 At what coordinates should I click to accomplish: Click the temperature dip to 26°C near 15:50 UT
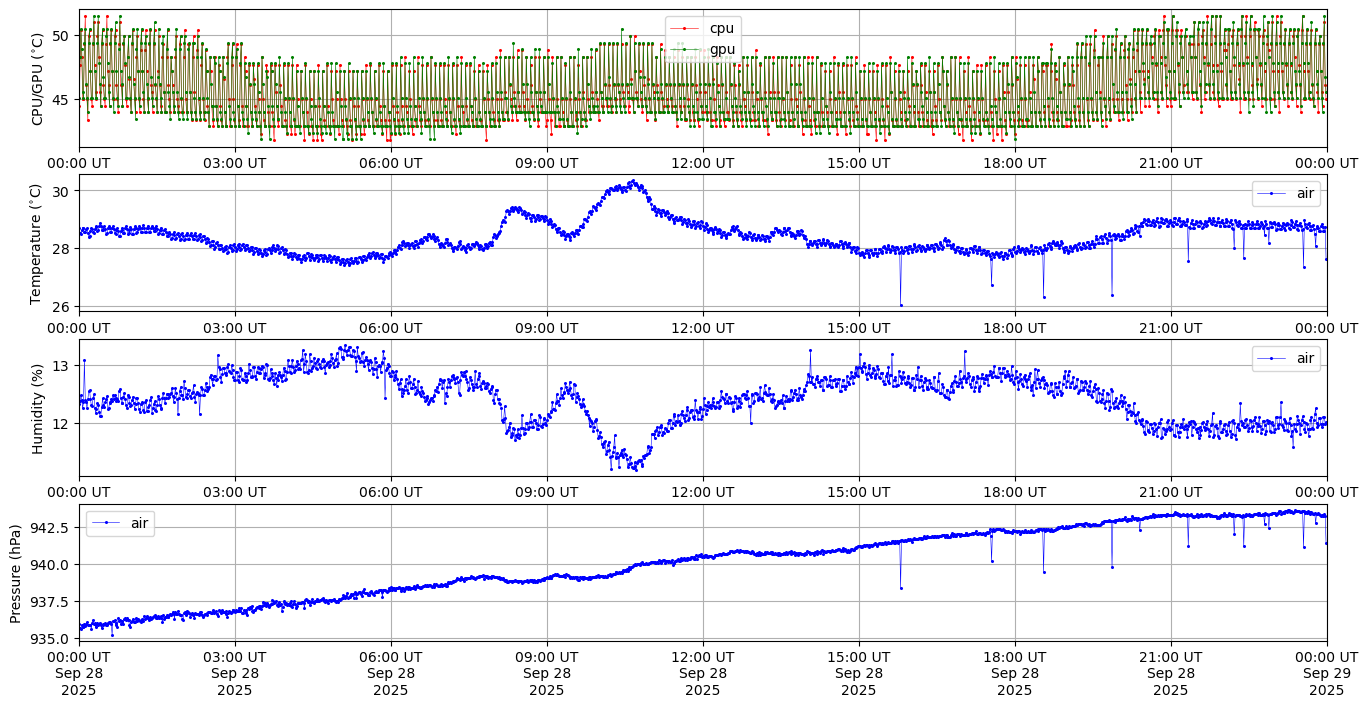point(901,305)
